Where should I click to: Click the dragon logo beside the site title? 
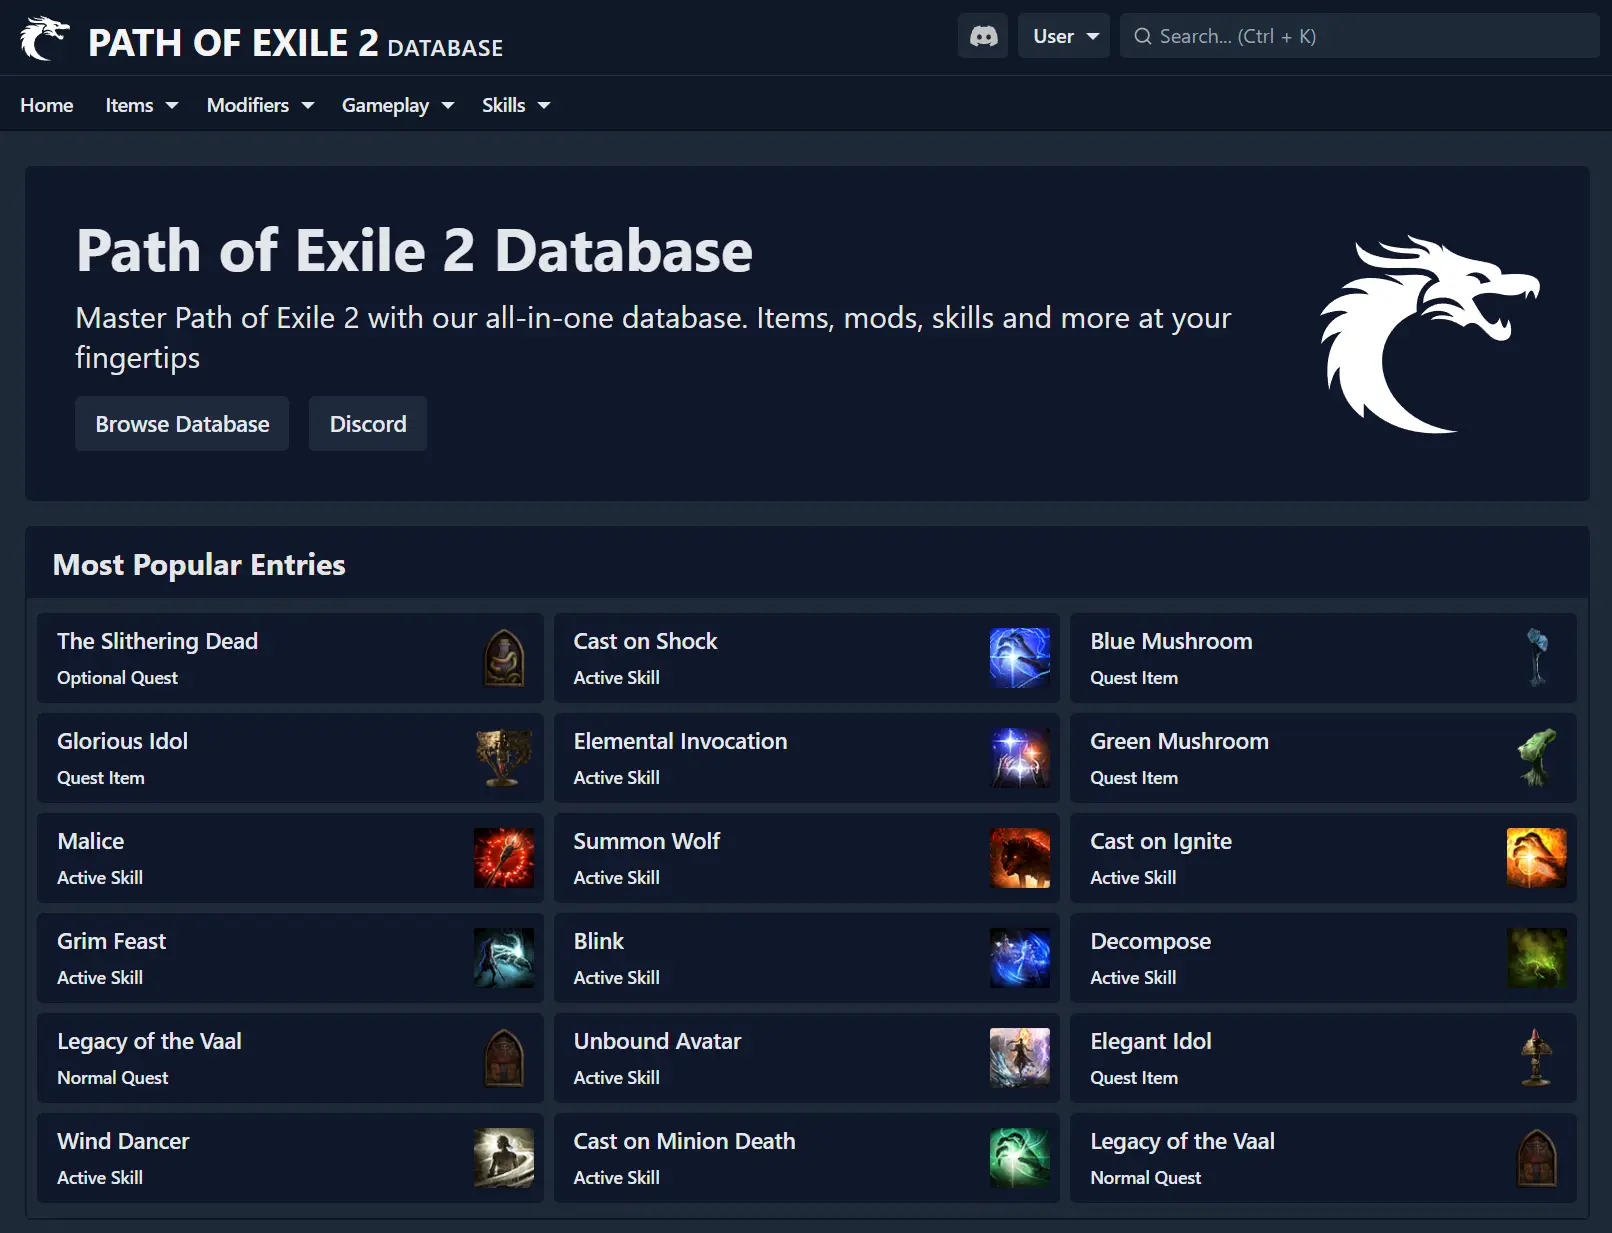tap(45, 39)
